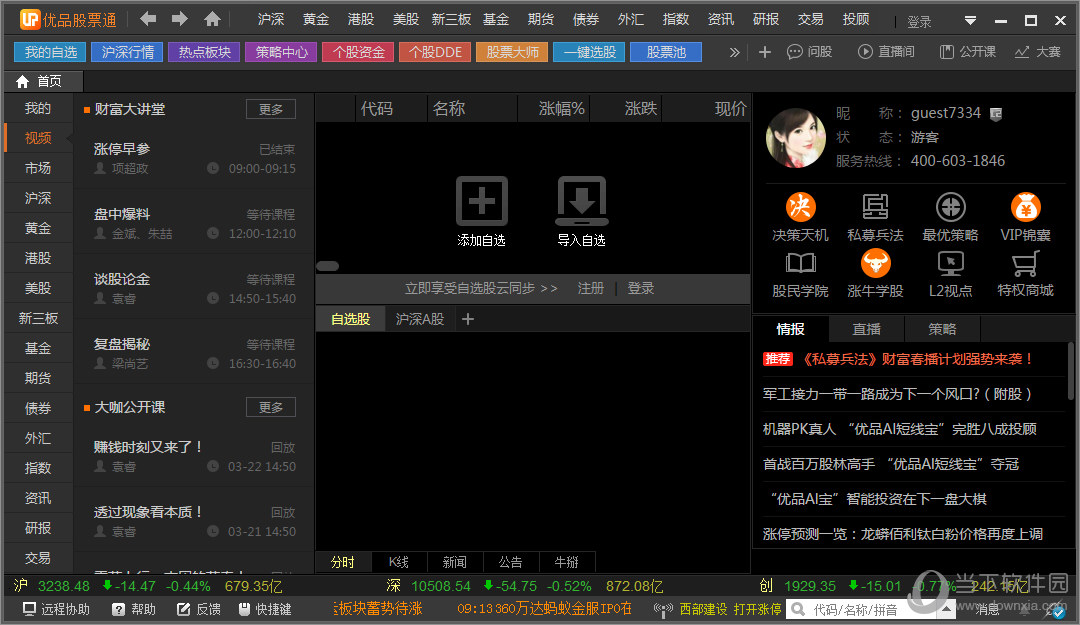The width and height of the screenshot is (1080, 625).
Task: Click 我的自选 toolbar button
Action: click(x=50, y=52)
